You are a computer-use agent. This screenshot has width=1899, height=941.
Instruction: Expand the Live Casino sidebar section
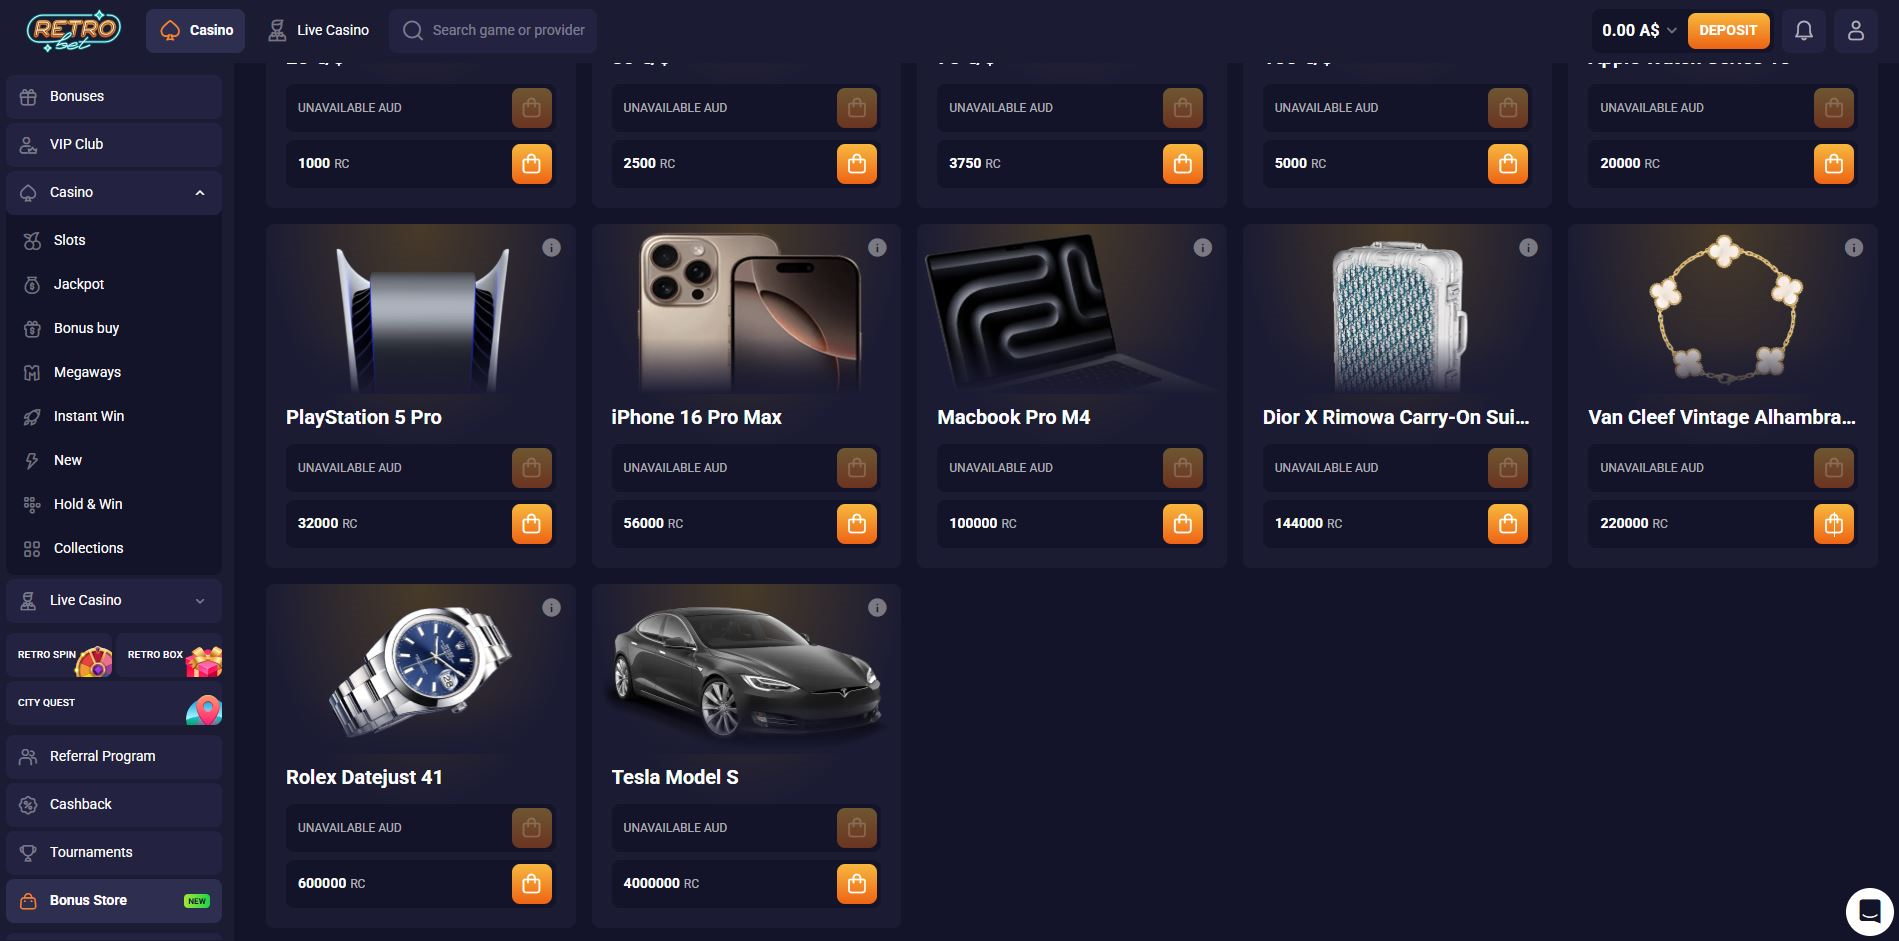click(x=200, y=601)
